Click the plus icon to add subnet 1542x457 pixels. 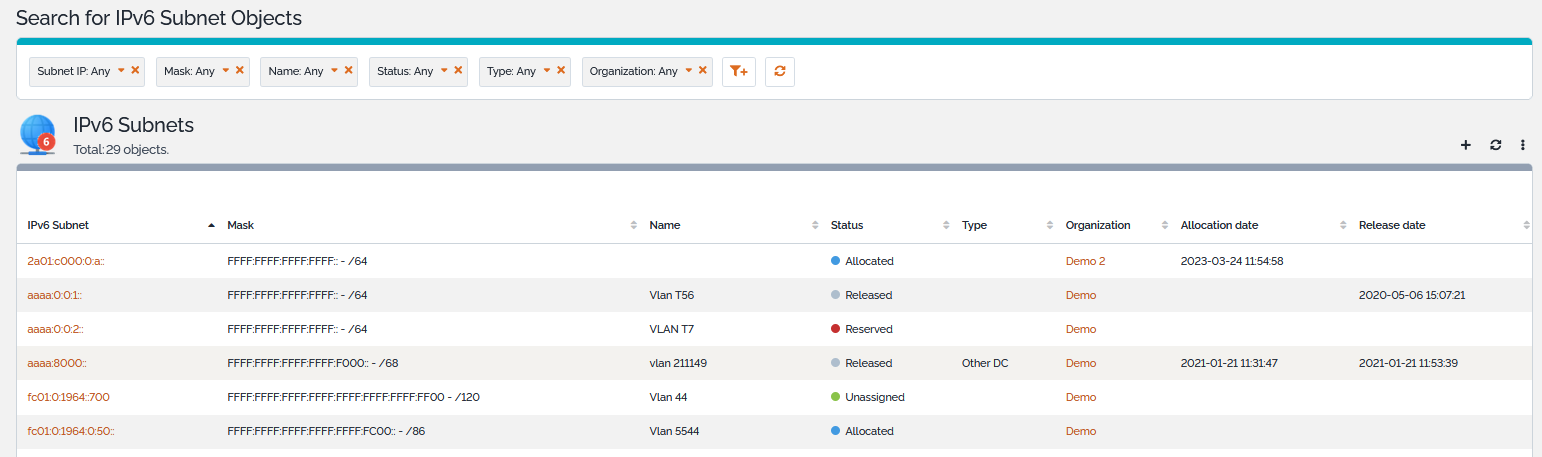pyautogui.click(x=1466, y=145)
